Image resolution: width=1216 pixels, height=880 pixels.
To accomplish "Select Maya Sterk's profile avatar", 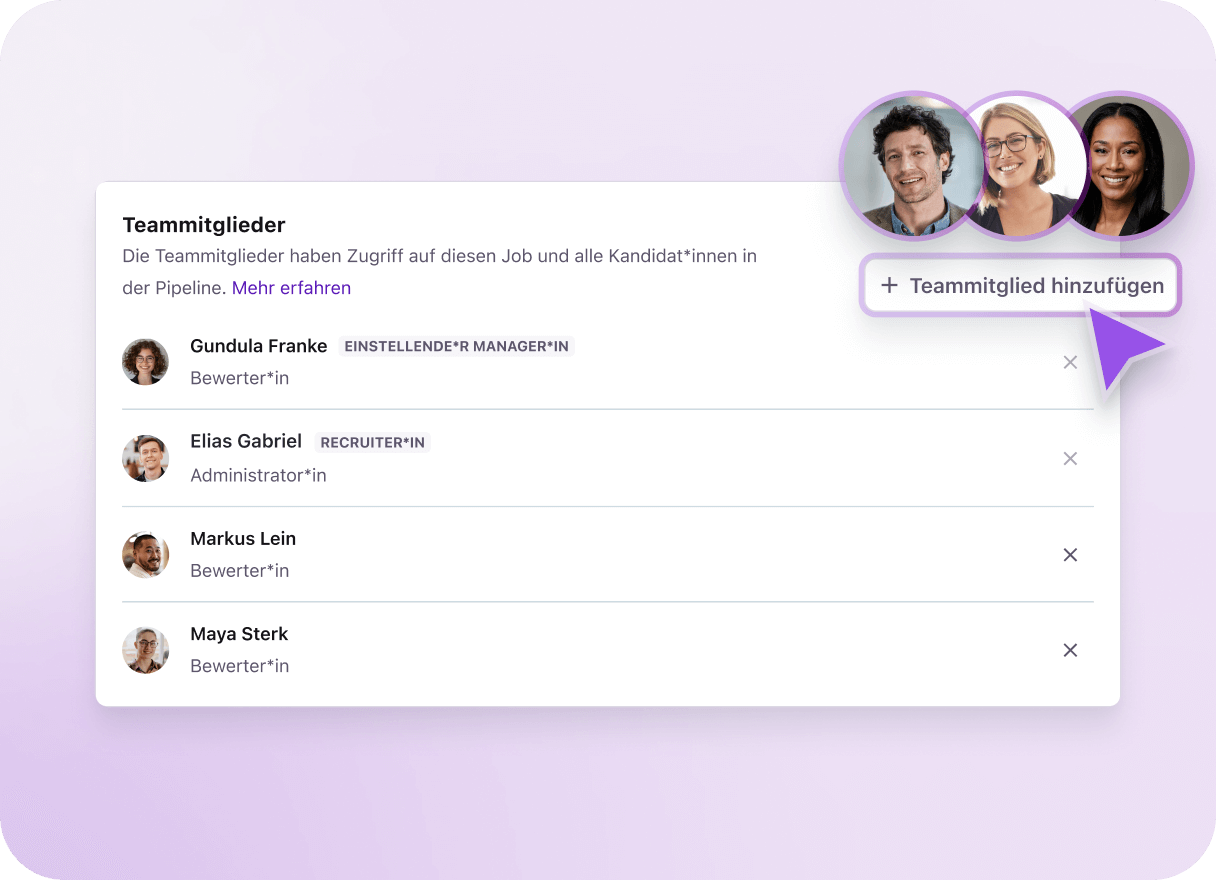I will pyautogui.click(x=145, y=650).
